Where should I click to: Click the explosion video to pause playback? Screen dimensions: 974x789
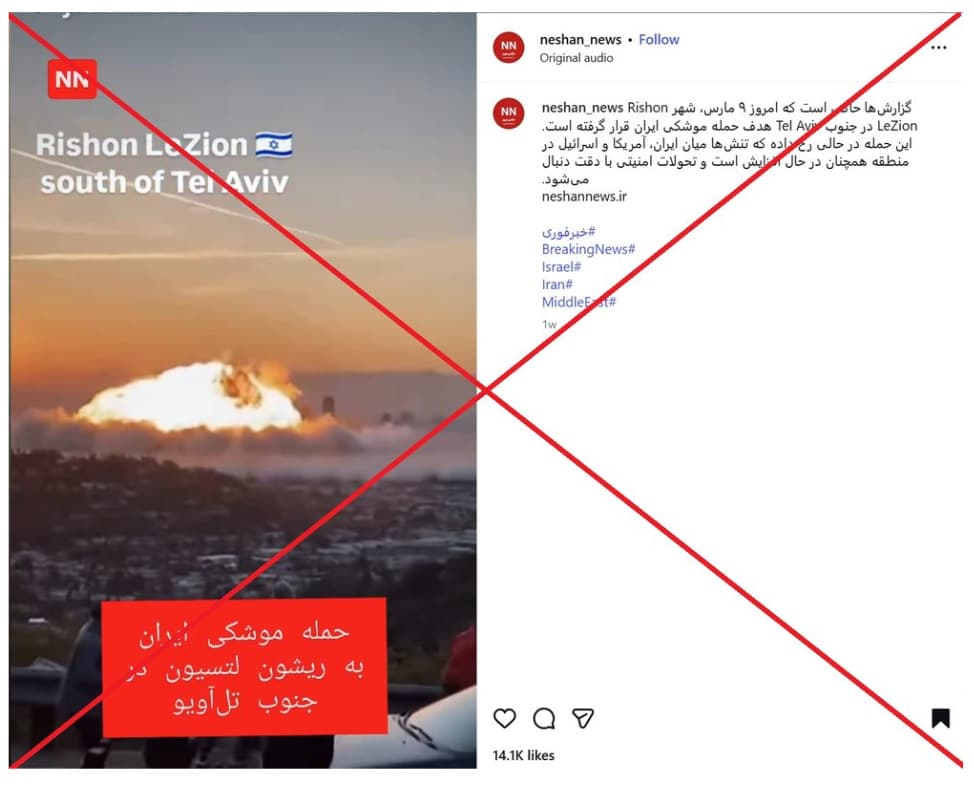point(243,390)
